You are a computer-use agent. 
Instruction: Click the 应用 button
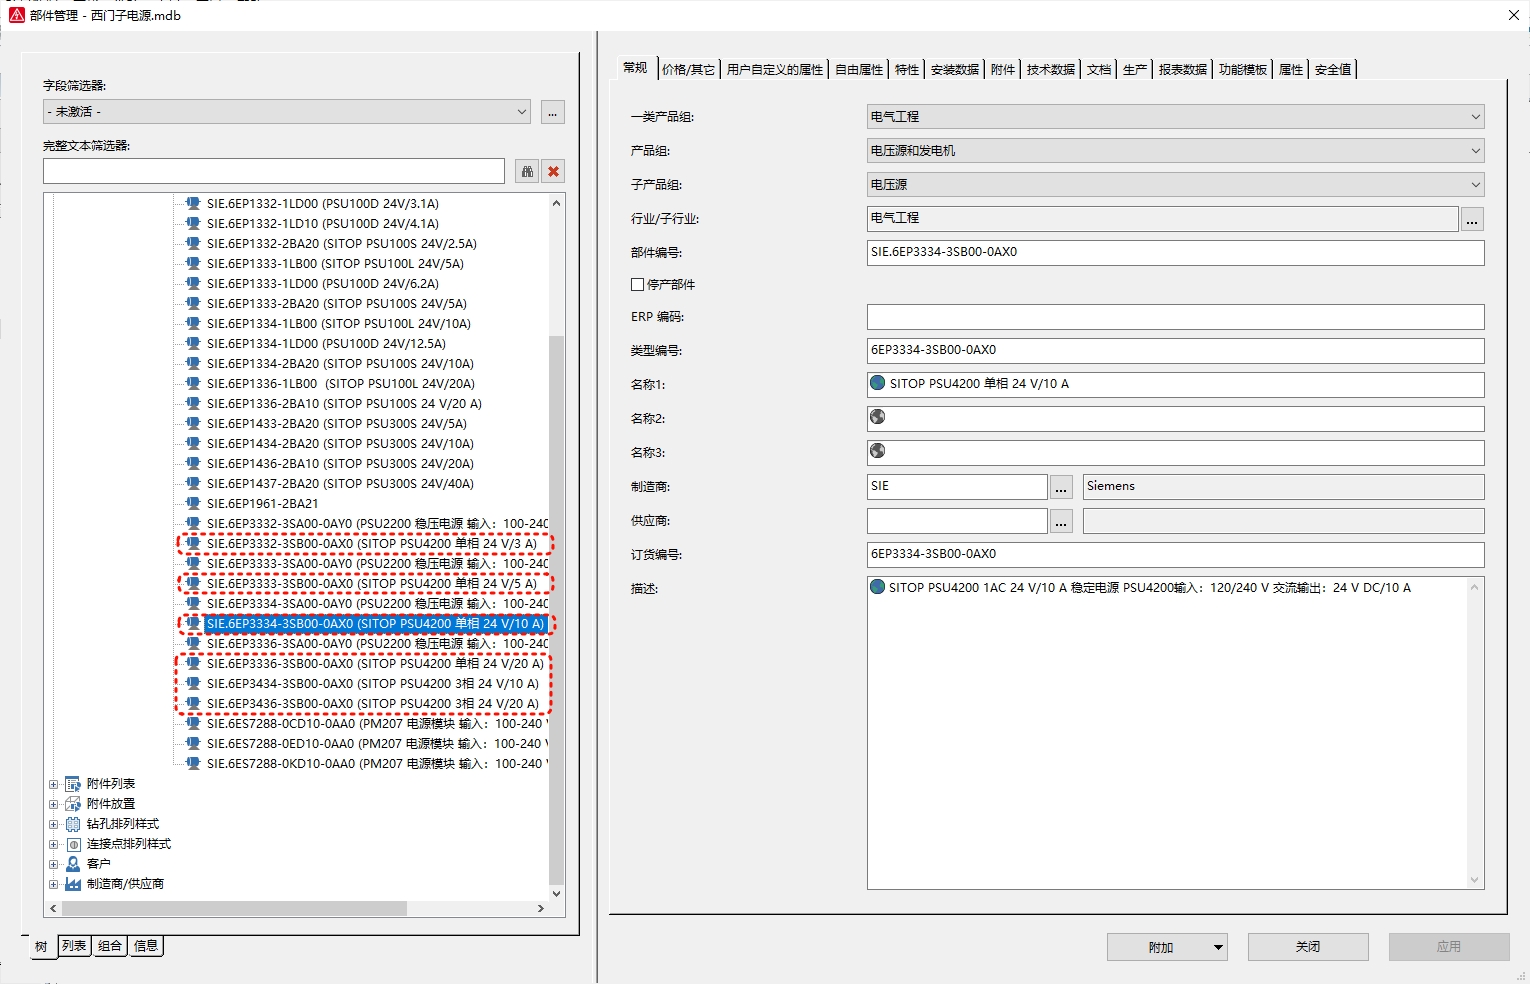click(x=1449, y=947)
